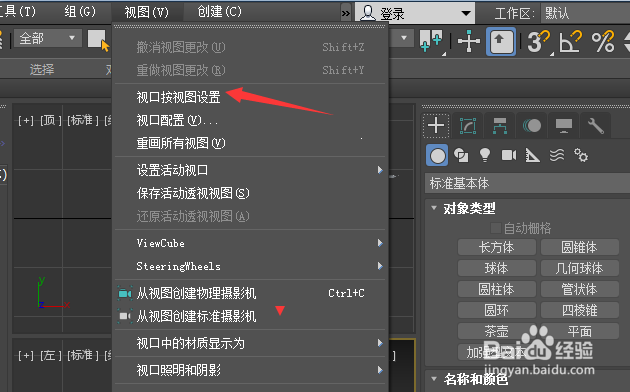
Task: Select the Helpers category icon
Action: pos(532,155)
